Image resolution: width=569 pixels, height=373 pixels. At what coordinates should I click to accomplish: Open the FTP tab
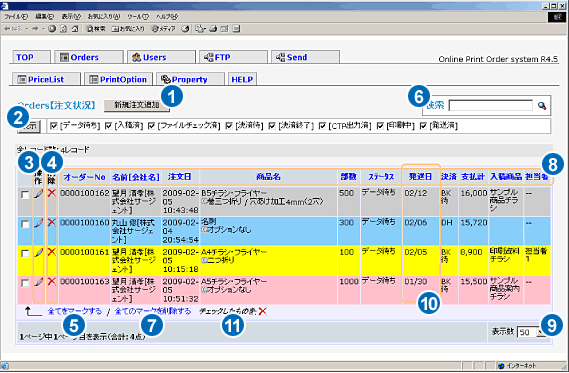[x=233, y=57]
